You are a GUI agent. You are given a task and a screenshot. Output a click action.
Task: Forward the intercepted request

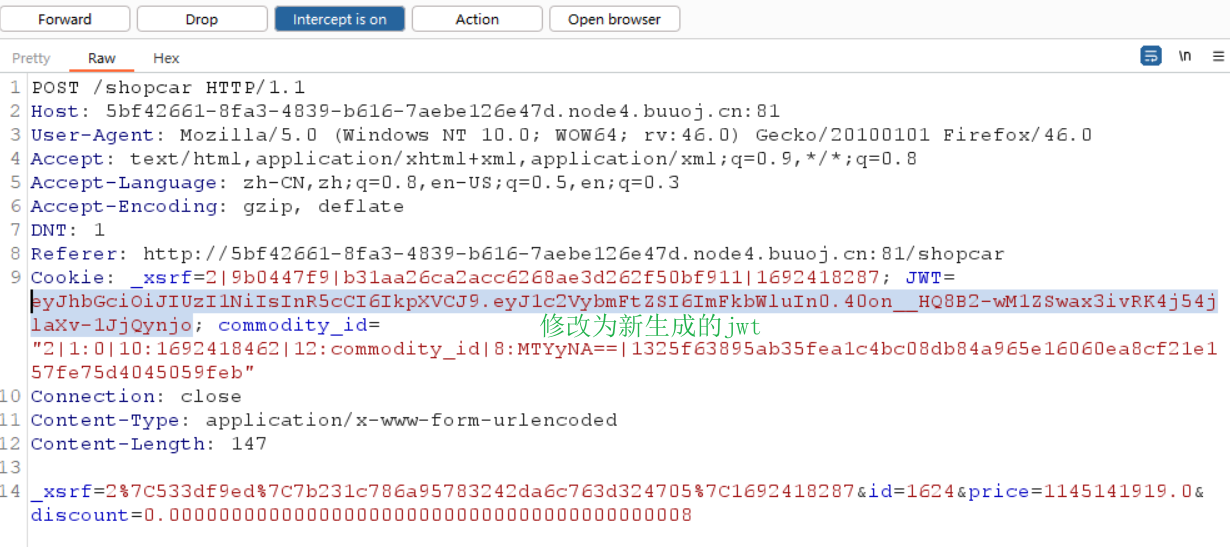[x=65, y=19]
